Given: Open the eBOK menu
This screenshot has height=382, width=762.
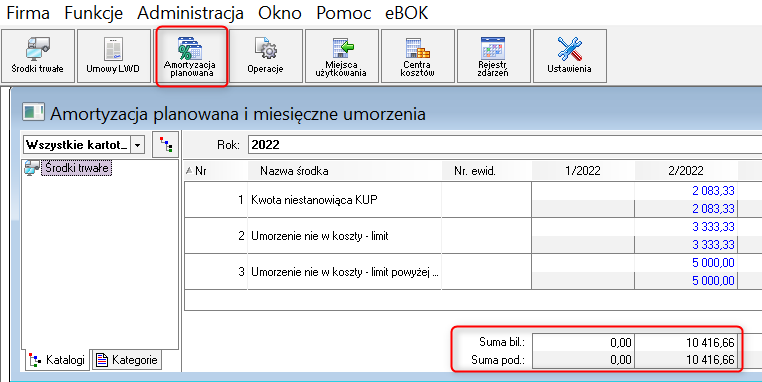Looking at the screenshot, I should click(406, 13).
